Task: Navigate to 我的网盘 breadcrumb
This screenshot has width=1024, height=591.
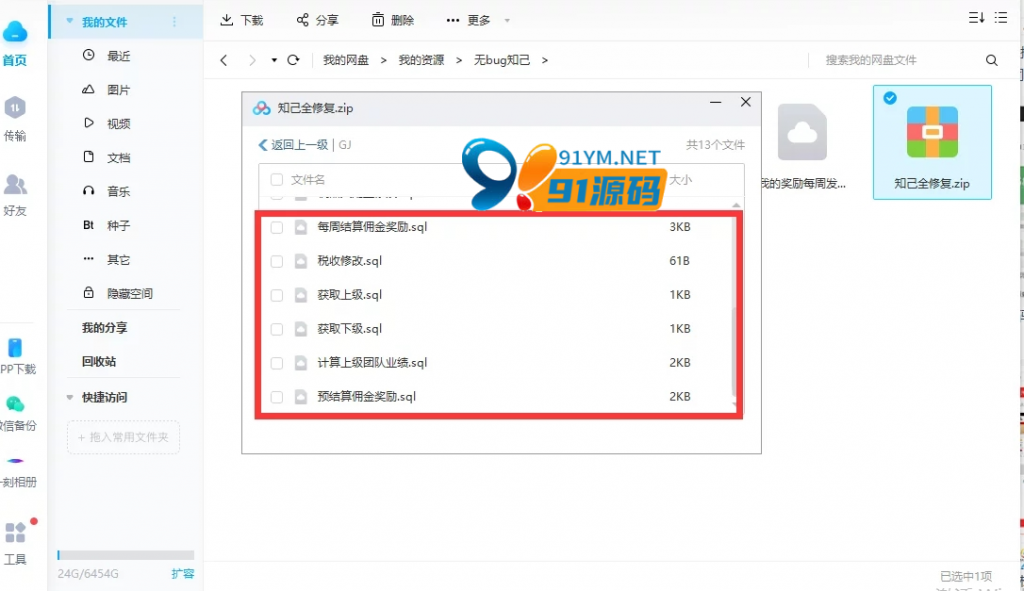Action: [345, 60]
